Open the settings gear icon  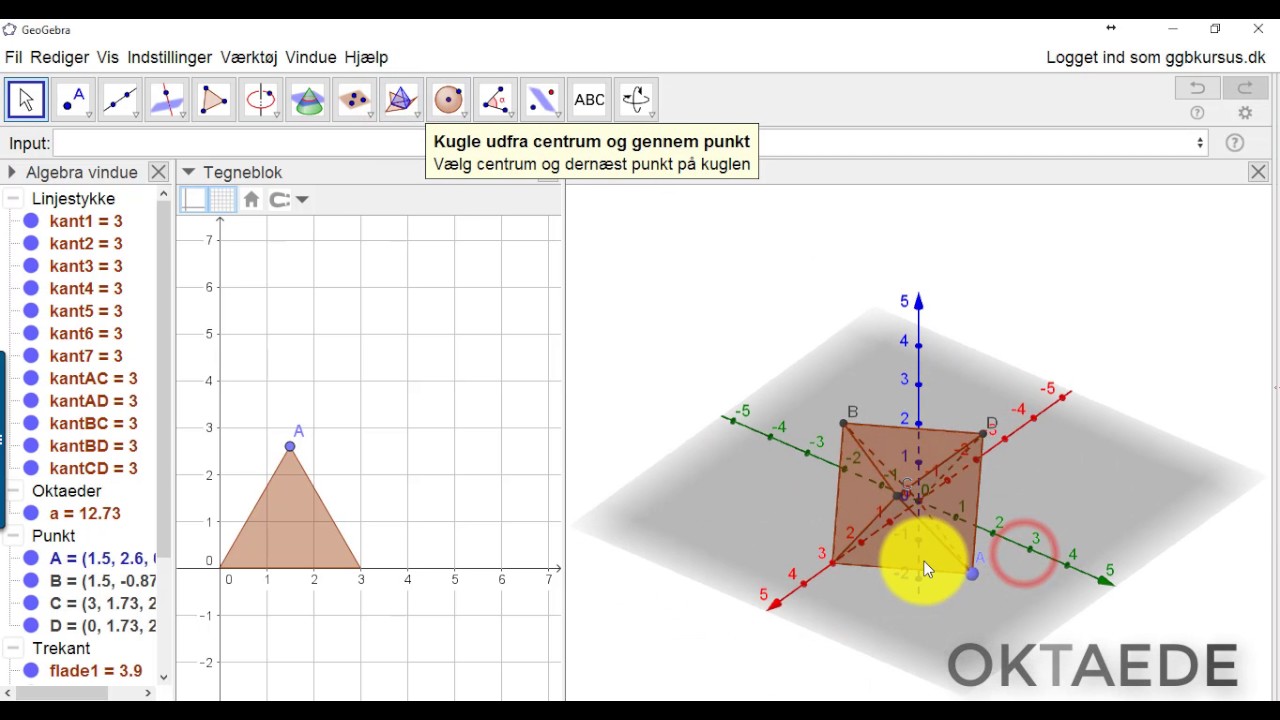point(1245,114)
